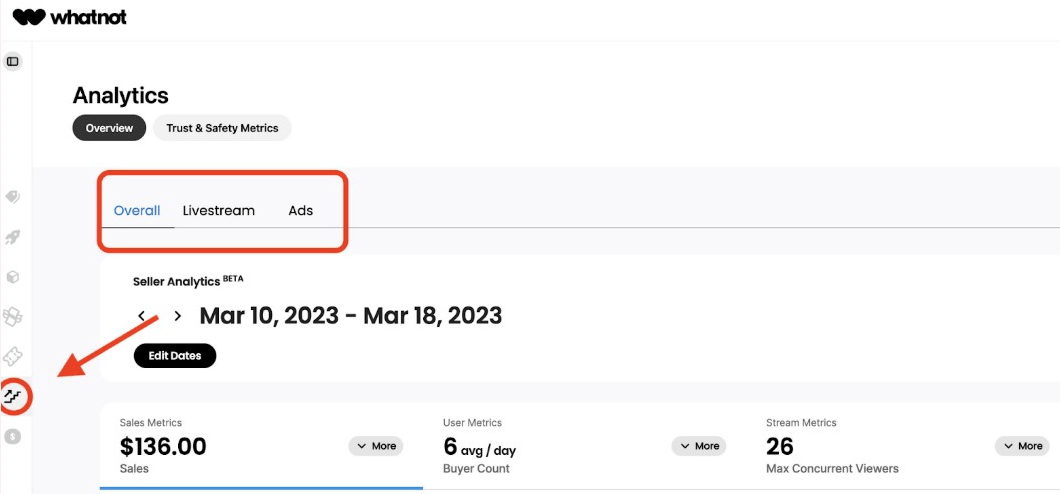
Task: Open the Ads tab
Action: point(301,211)
